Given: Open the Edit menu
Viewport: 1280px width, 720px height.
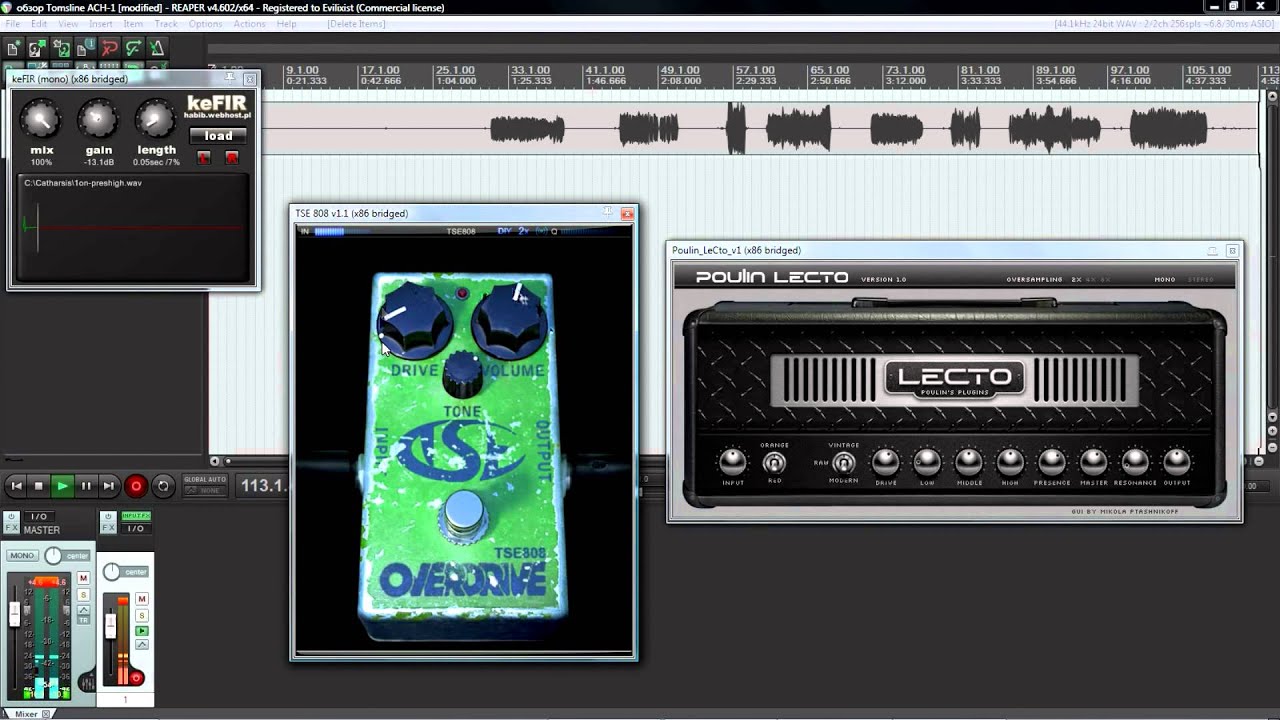Looking at the screenshot, I should click(38, 24).
